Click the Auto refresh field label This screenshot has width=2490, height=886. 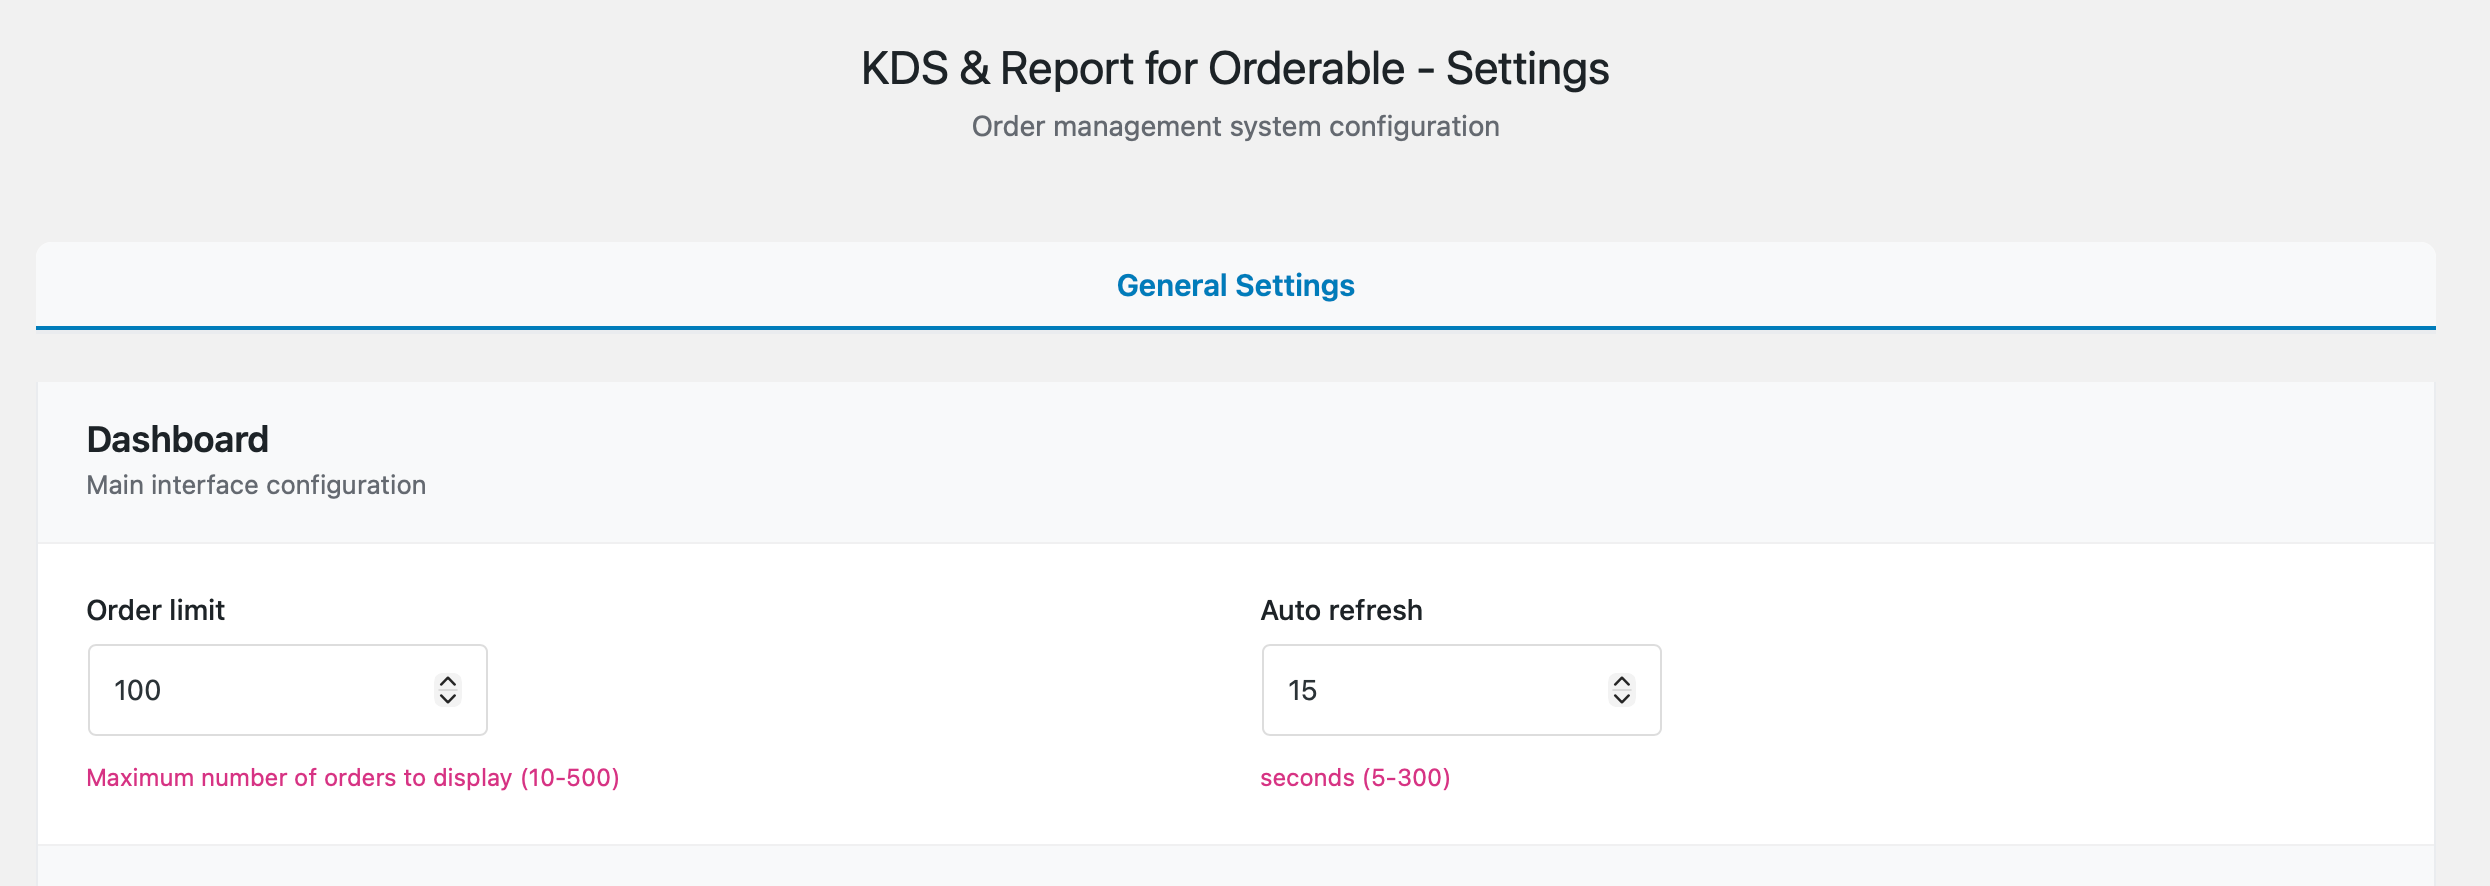click(x=1341, y=610)
